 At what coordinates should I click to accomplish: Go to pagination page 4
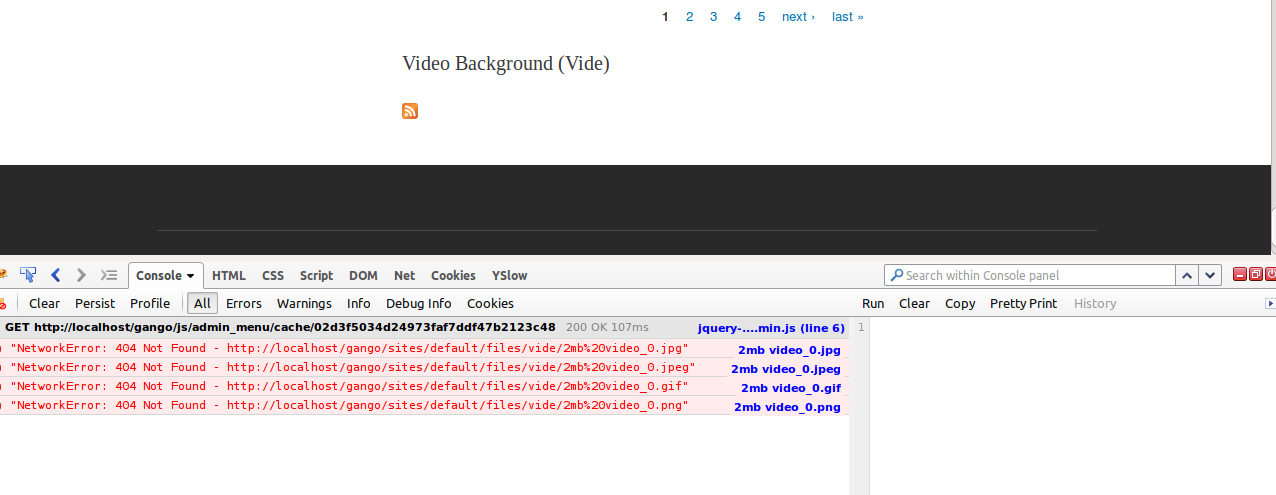(x=738, y=16)
